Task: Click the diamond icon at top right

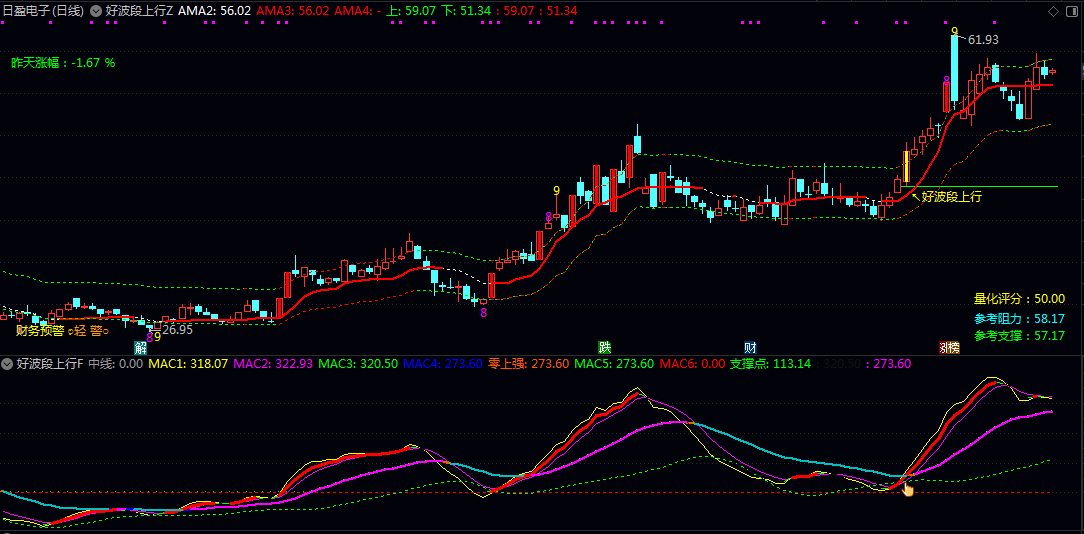Action: coord(1052,11)
